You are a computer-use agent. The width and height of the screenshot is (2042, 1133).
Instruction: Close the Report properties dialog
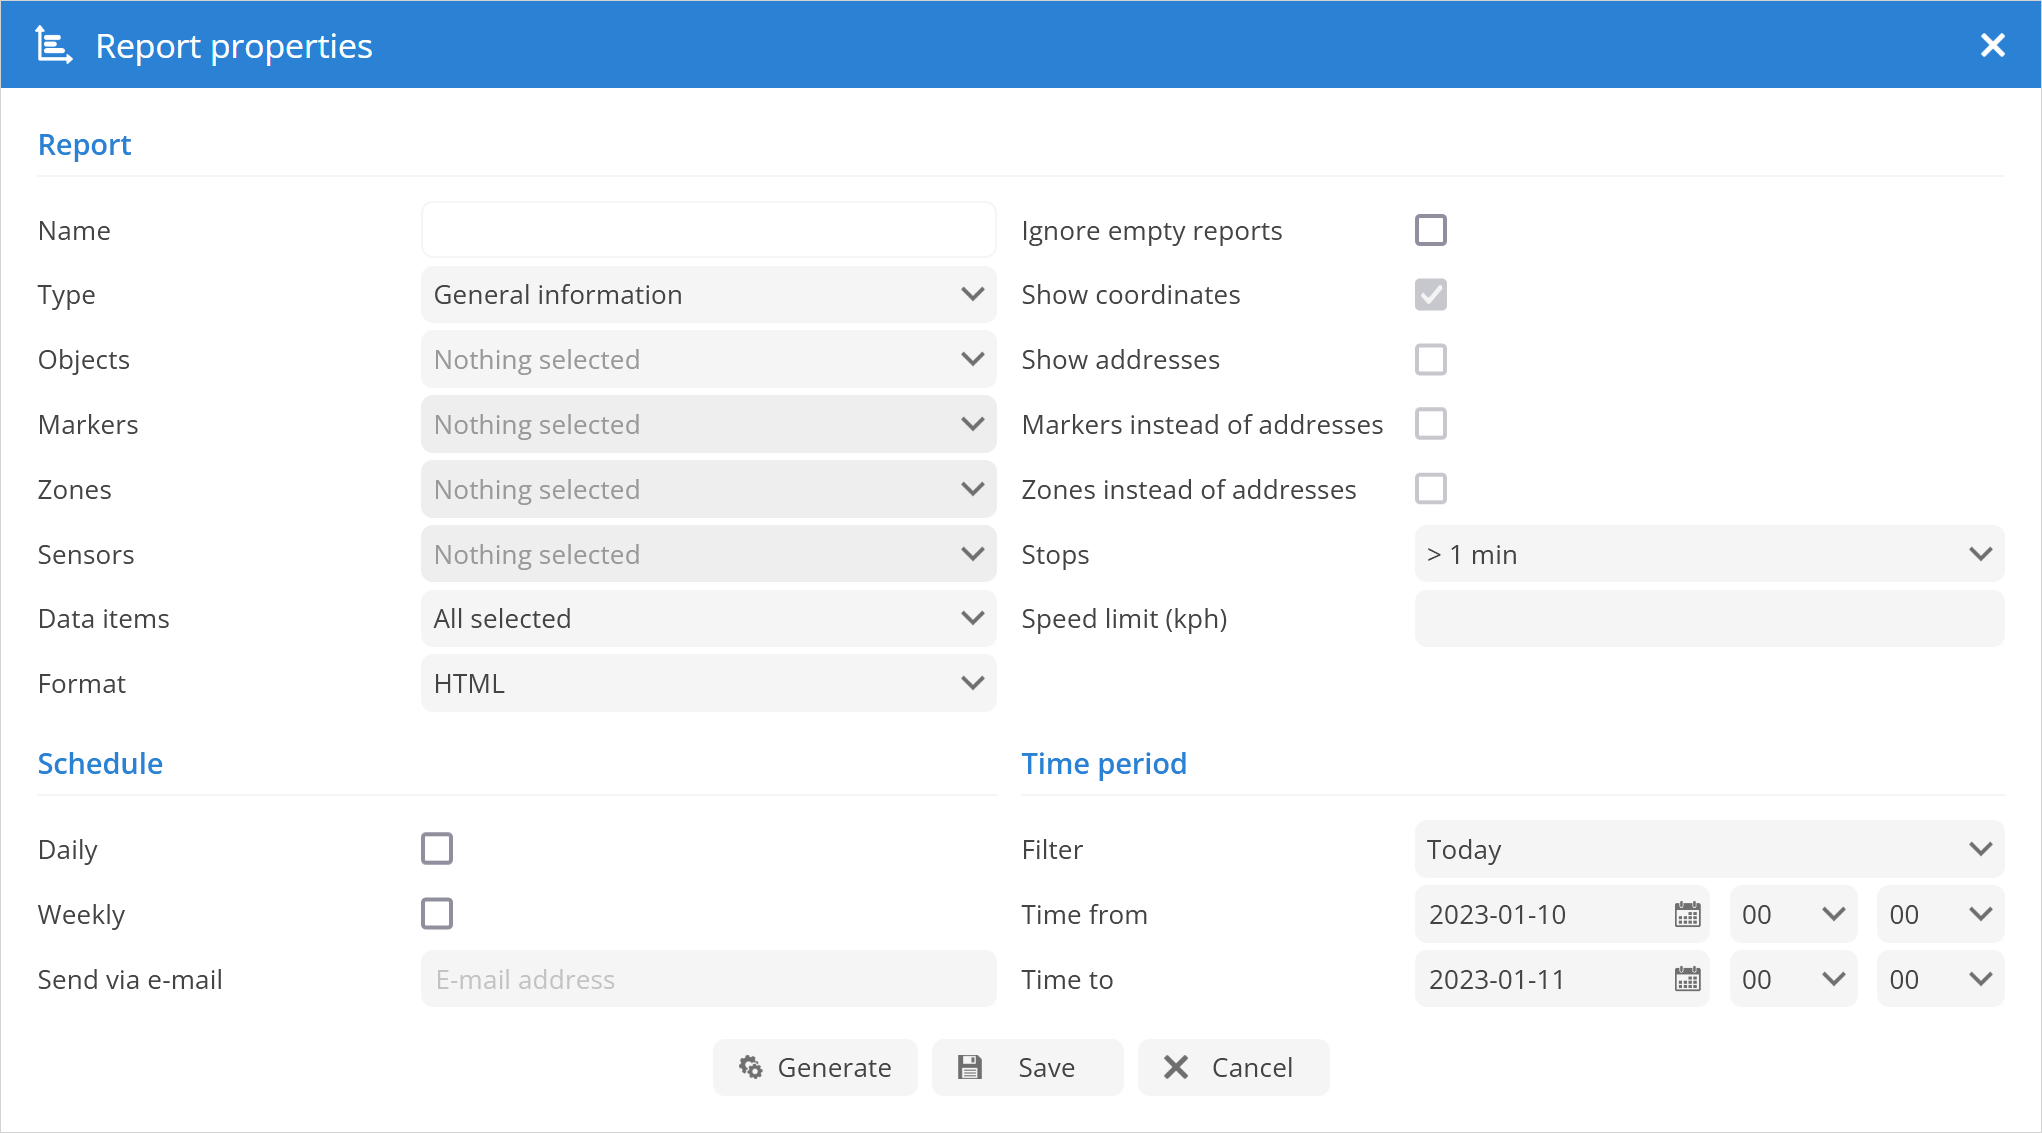tap(1992, 45)
